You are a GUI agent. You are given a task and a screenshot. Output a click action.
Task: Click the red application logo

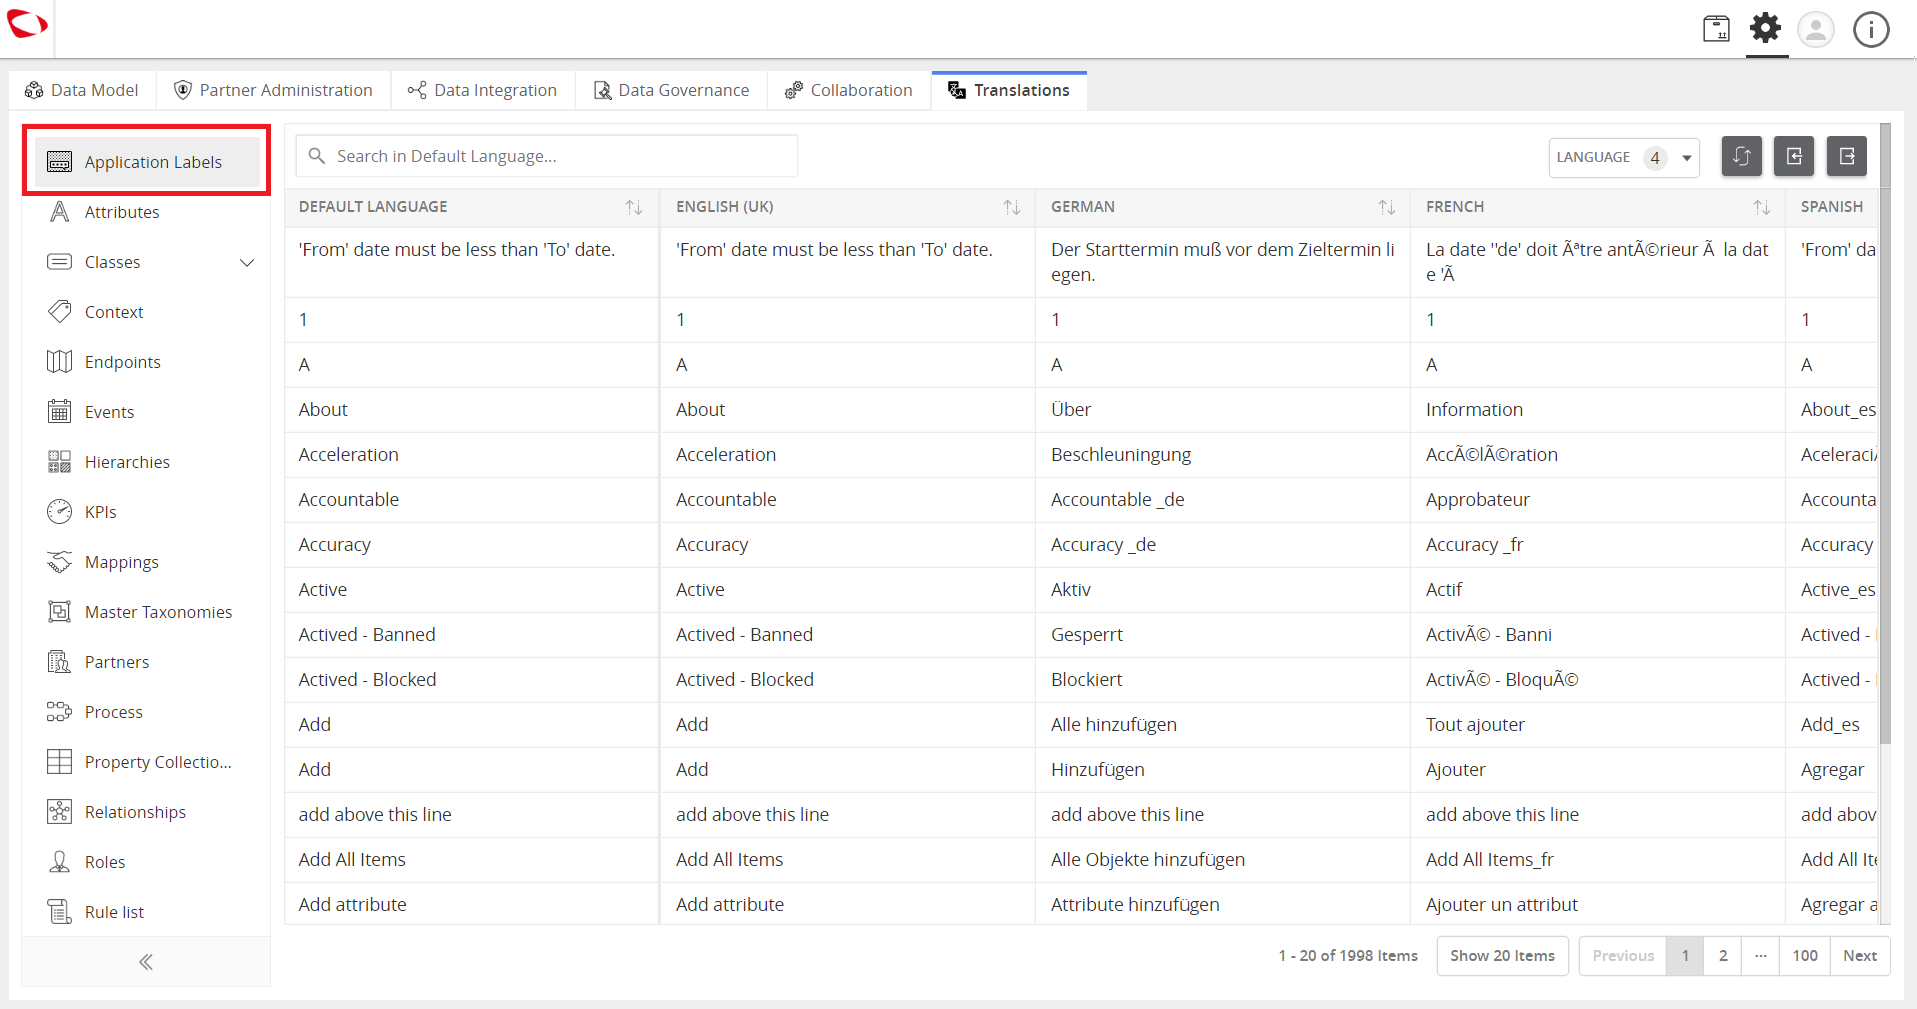(x=27, y=23)
